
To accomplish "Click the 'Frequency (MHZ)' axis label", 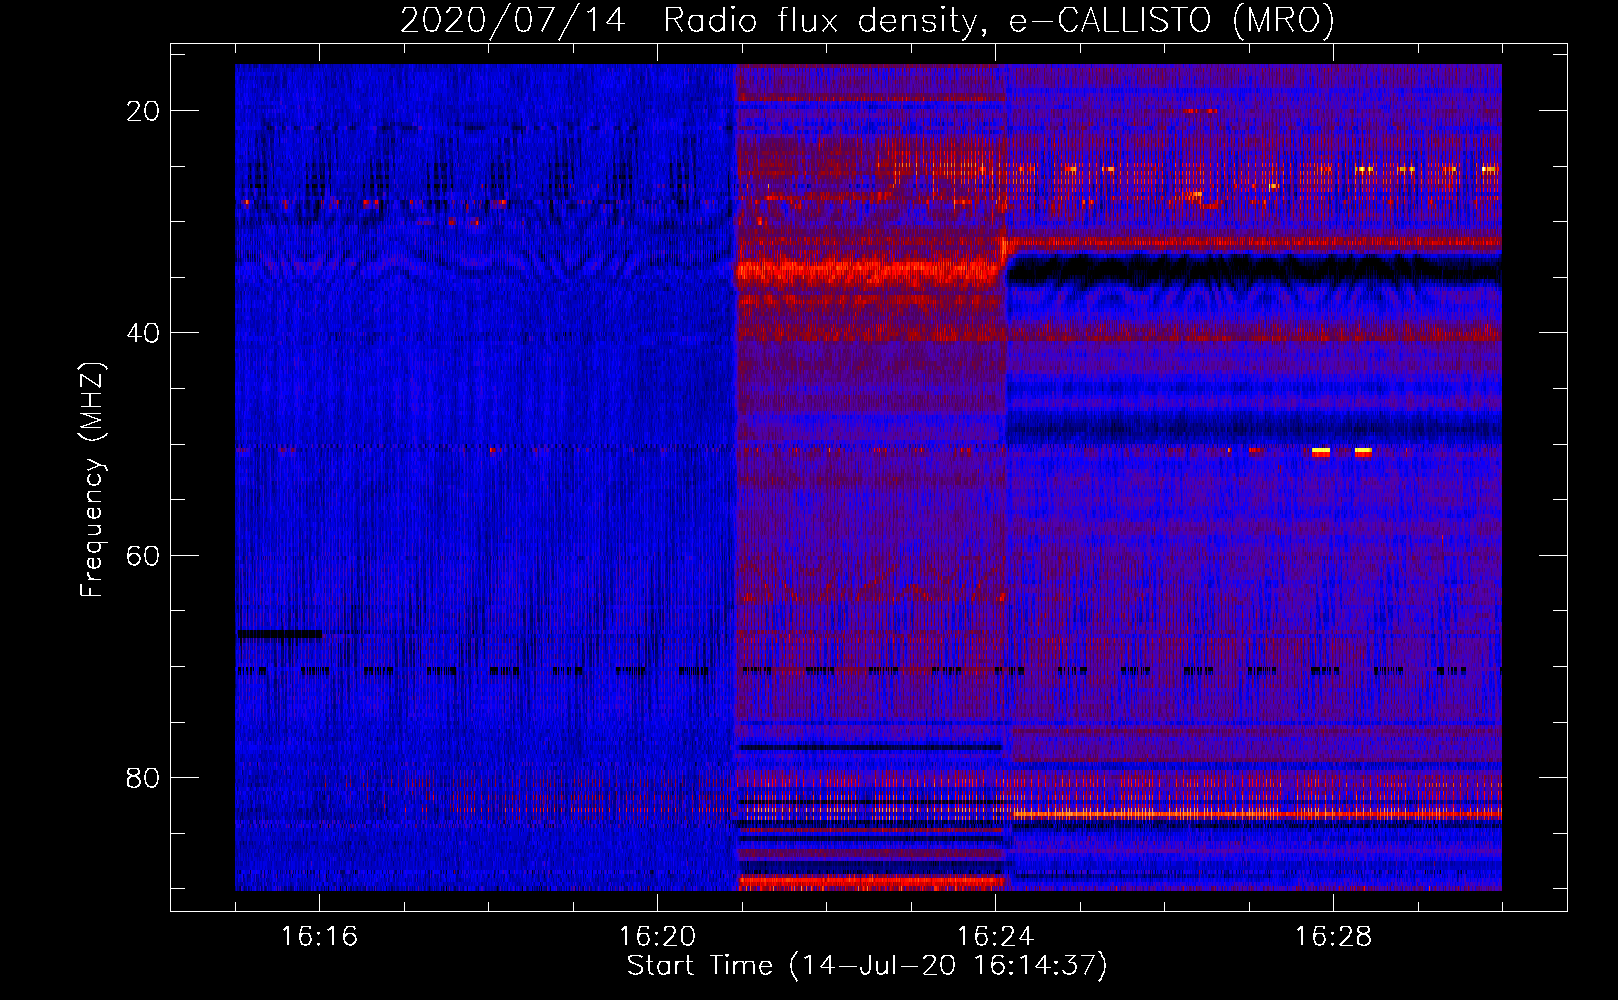I will coord(92,479).
